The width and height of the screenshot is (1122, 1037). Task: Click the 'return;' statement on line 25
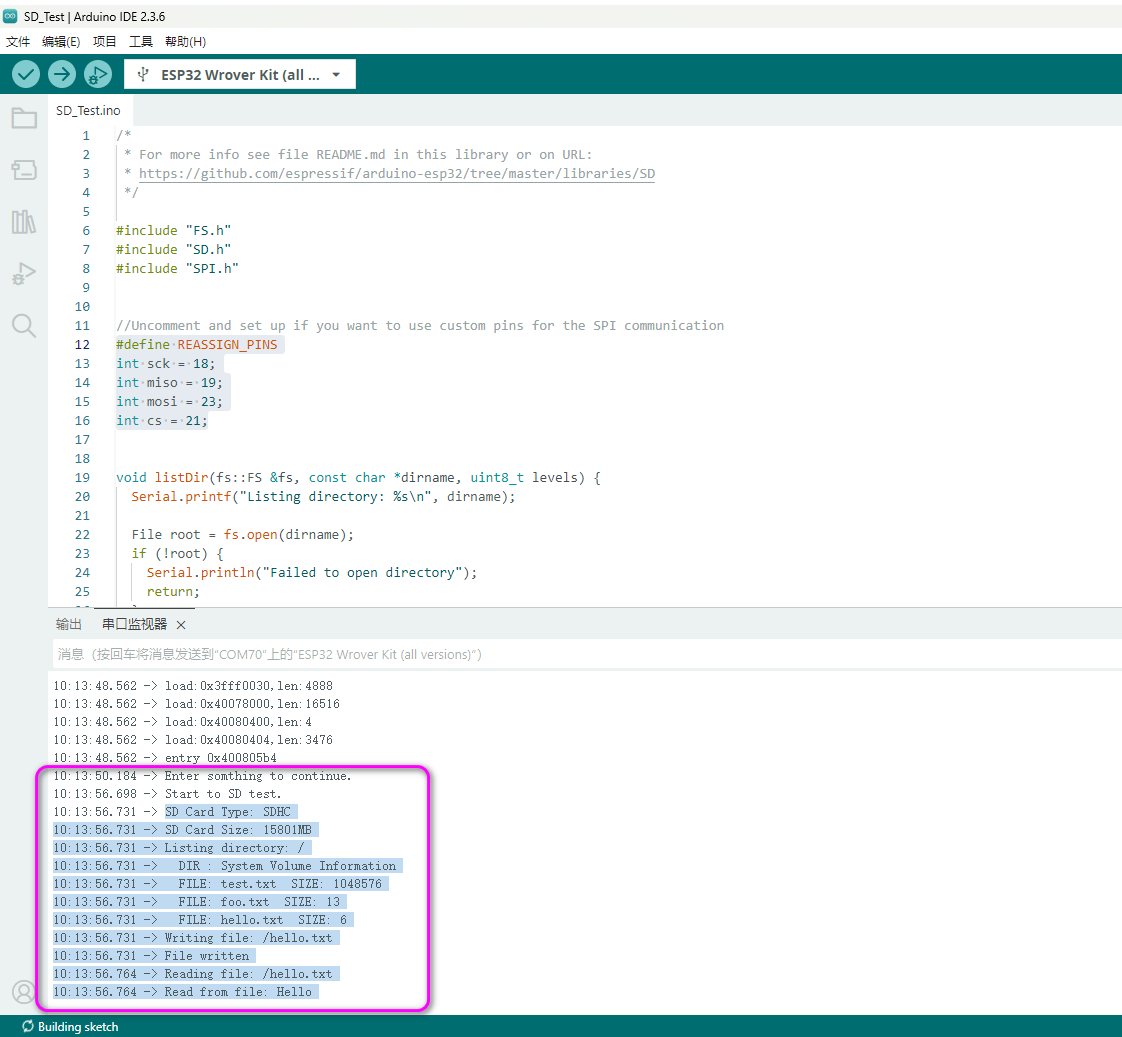pyautogui.click(x=173, y=591)
